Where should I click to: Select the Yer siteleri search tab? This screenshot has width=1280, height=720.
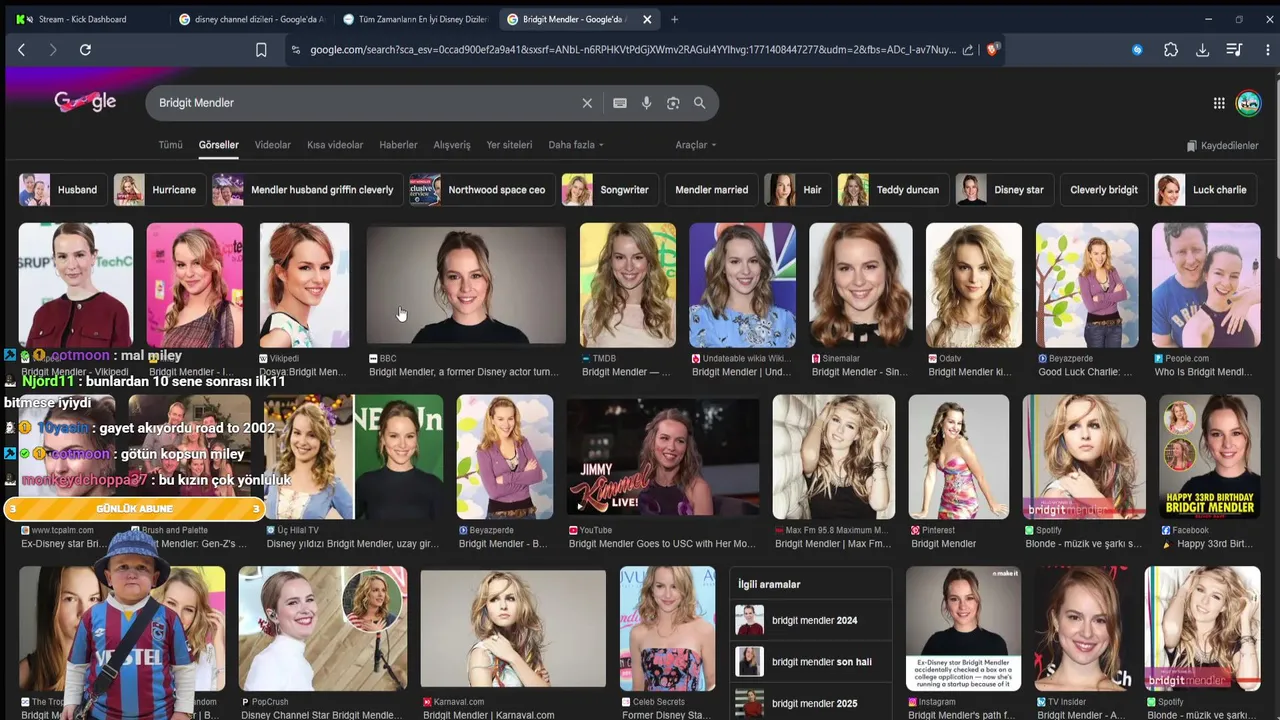(509, 145)
